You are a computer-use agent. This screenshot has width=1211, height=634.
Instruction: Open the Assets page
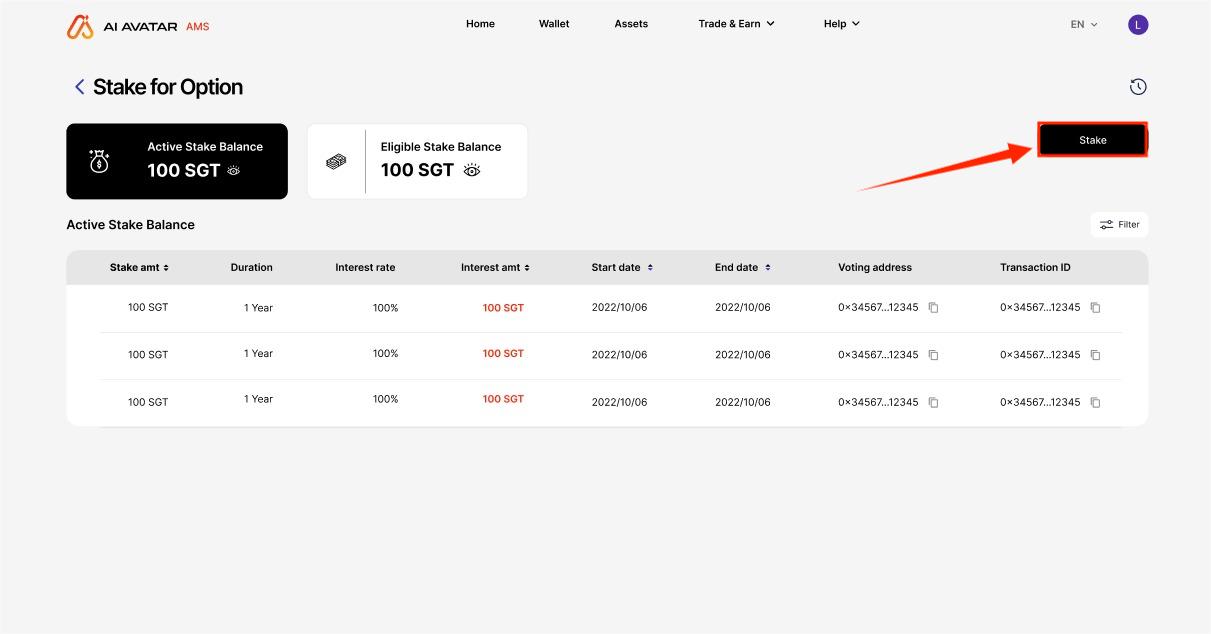point(631,24)
